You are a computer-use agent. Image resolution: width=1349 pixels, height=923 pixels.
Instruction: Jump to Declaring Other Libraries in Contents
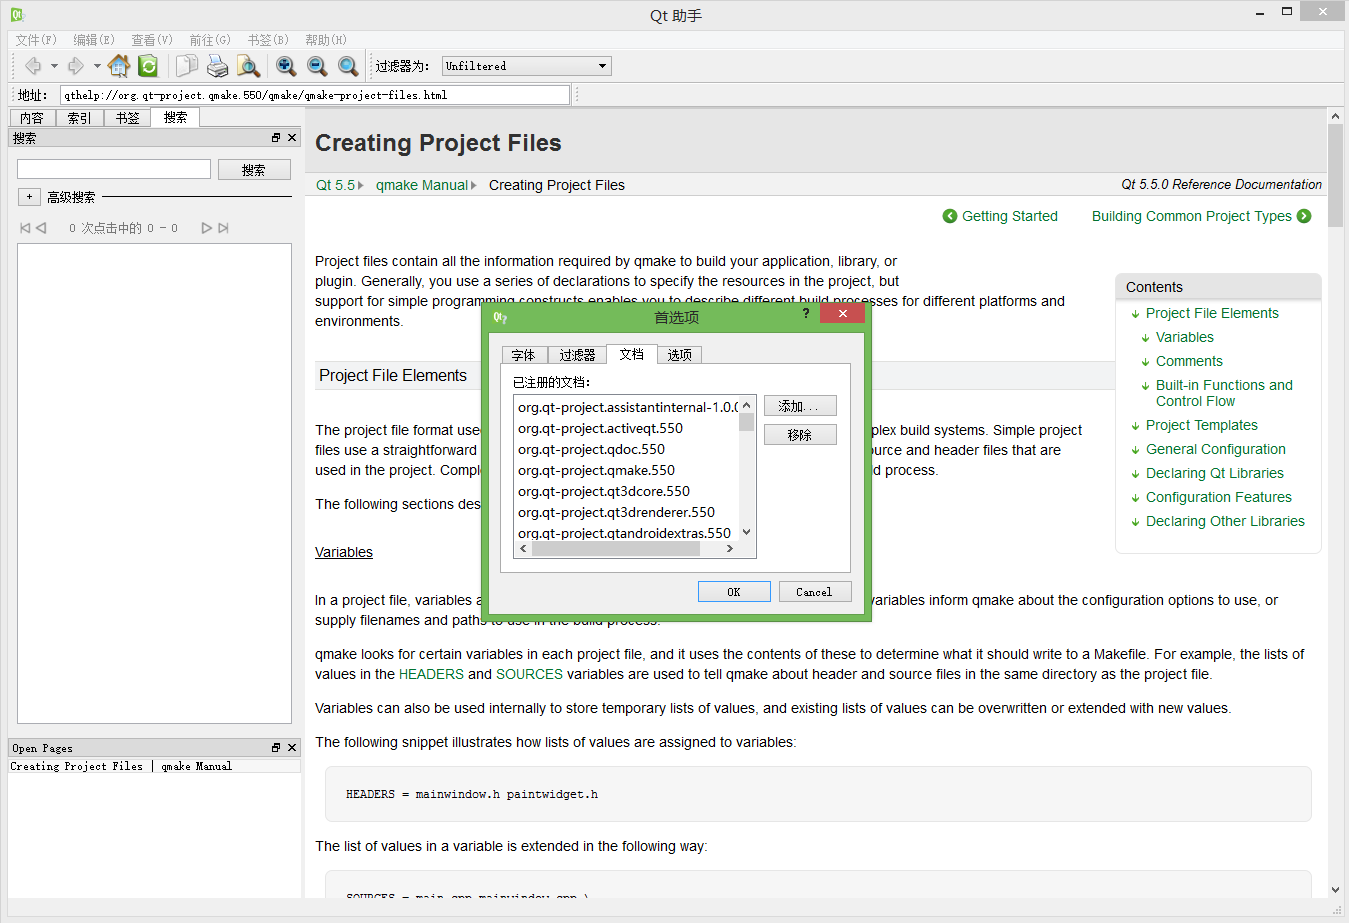pyautogui.click(x=1225, y=521)
